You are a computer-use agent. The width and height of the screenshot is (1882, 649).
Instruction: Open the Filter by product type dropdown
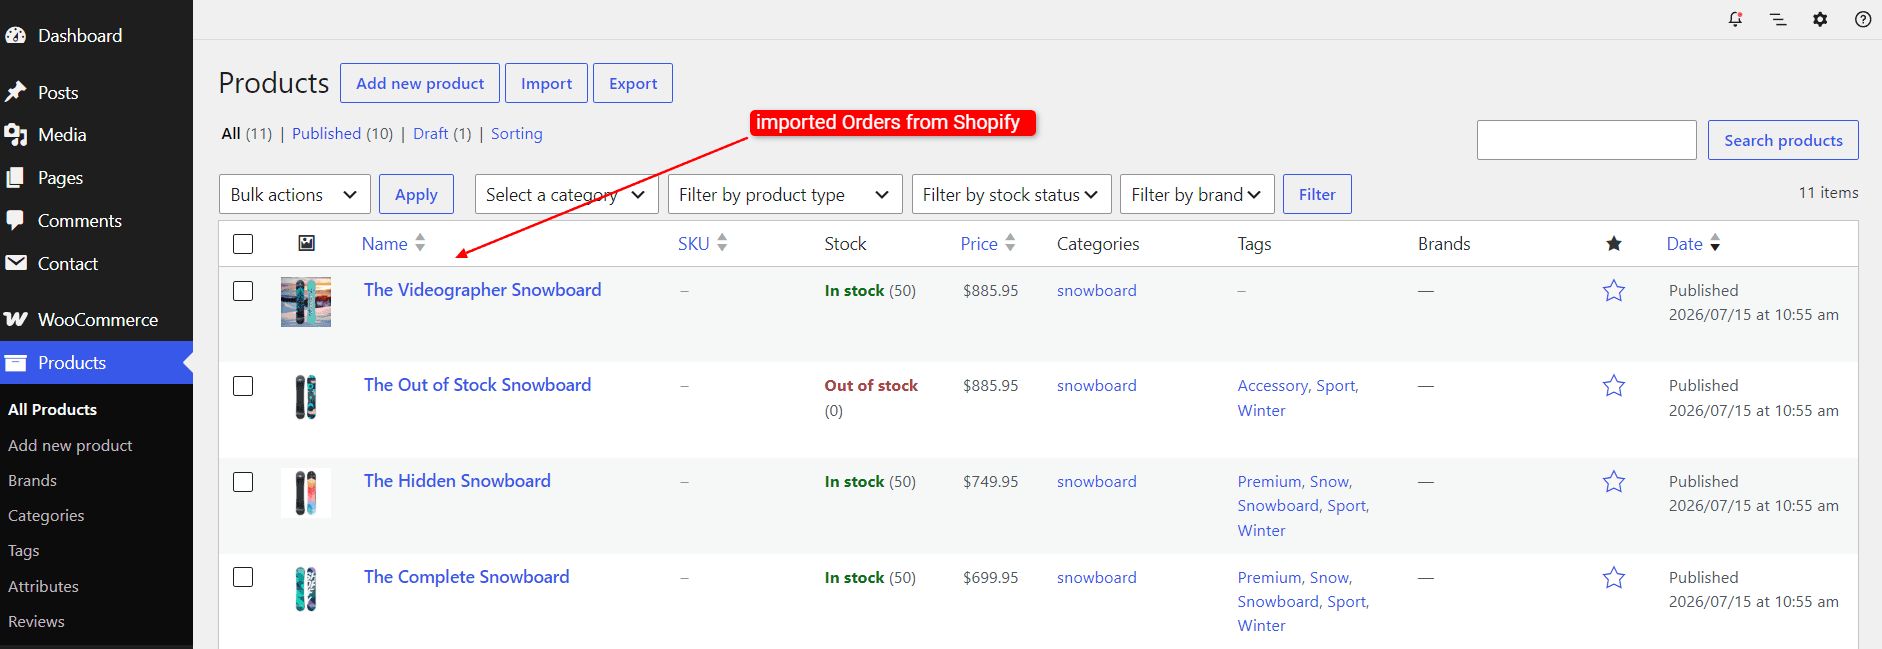point(785,194)
